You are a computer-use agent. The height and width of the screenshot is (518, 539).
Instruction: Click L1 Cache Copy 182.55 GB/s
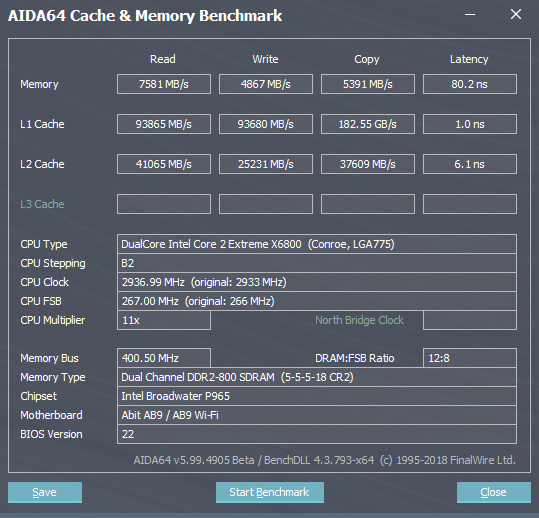click(368, 124)
